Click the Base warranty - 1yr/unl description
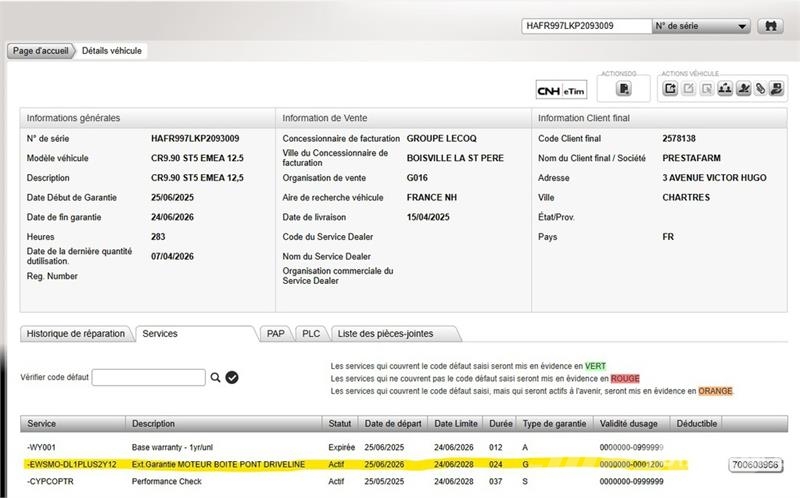The width and height of the screenshot is (800, 498). coord(172,447)
